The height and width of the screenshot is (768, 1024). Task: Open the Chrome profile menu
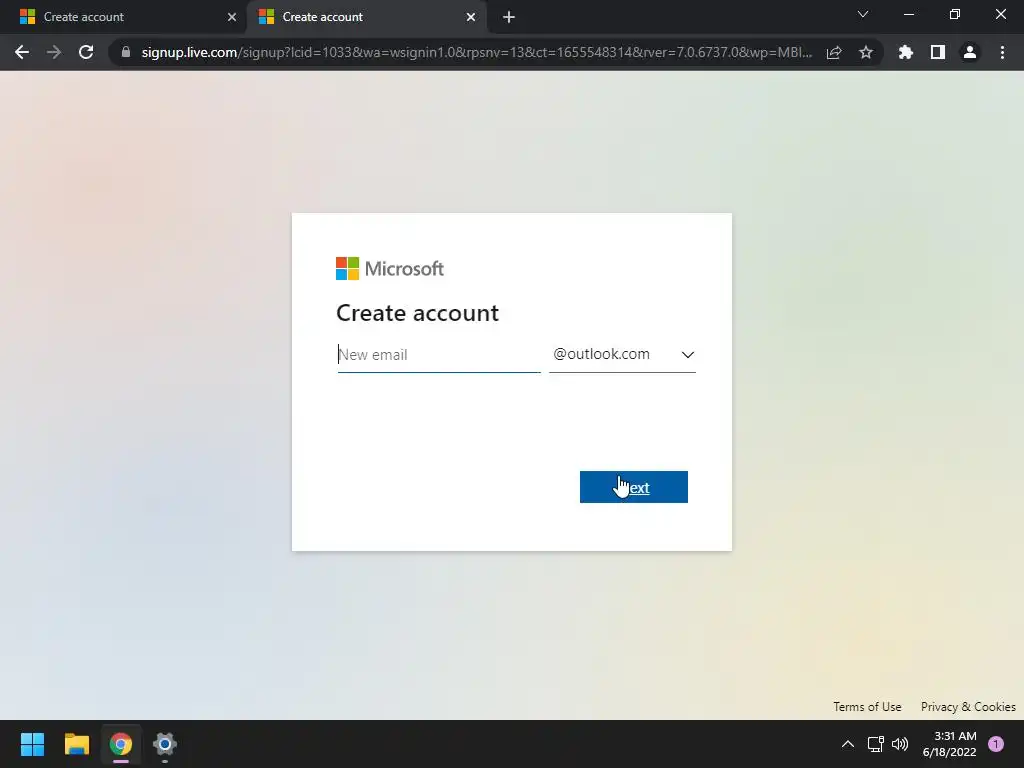click(970, 52)
